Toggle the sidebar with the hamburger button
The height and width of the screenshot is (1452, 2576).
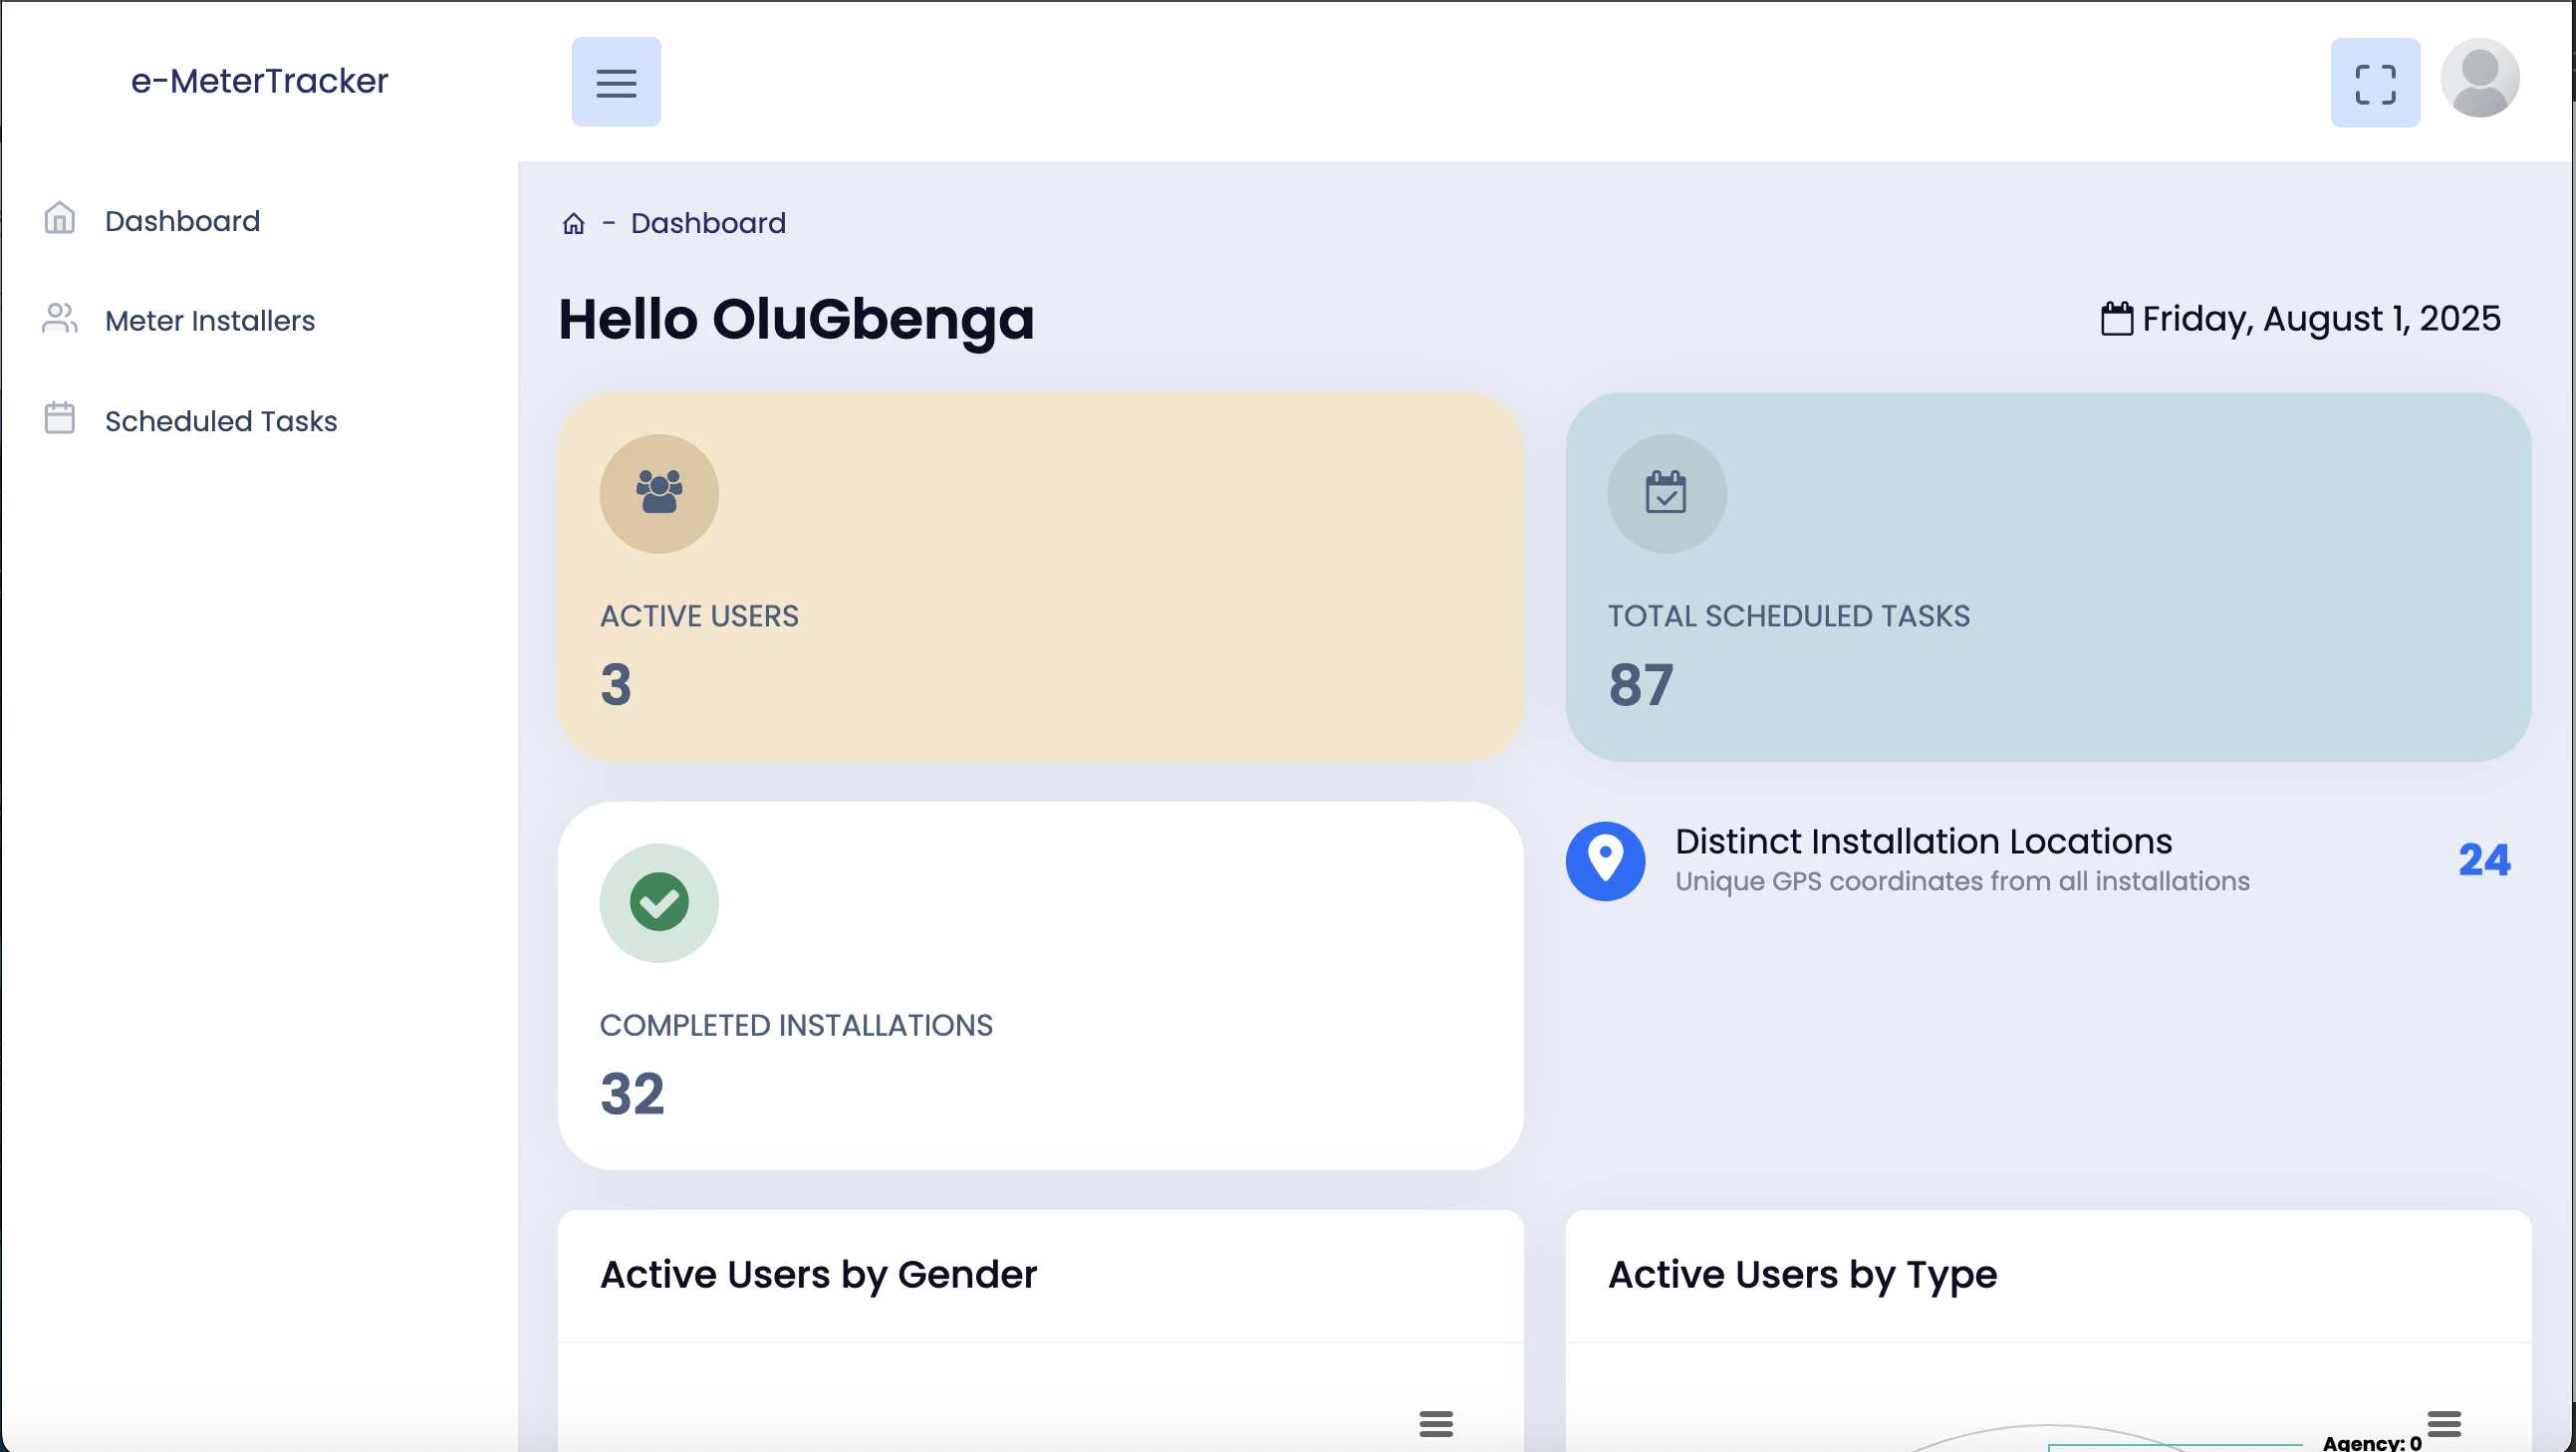point(616,82)
